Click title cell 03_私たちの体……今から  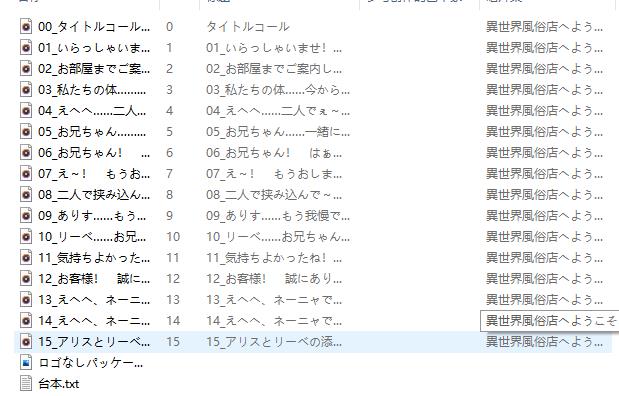278,90
